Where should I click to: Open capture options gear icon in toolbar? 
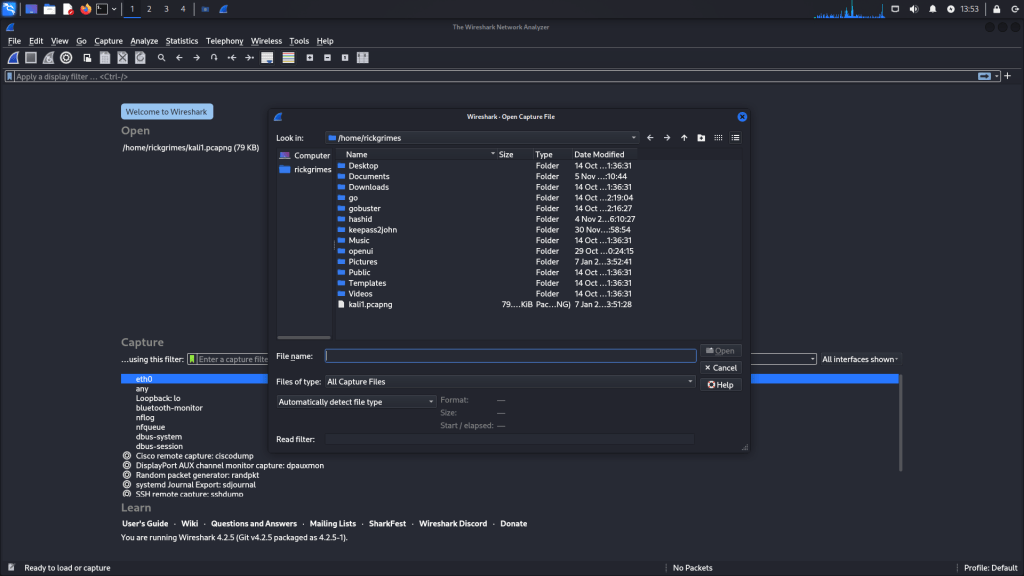[66, 58]
